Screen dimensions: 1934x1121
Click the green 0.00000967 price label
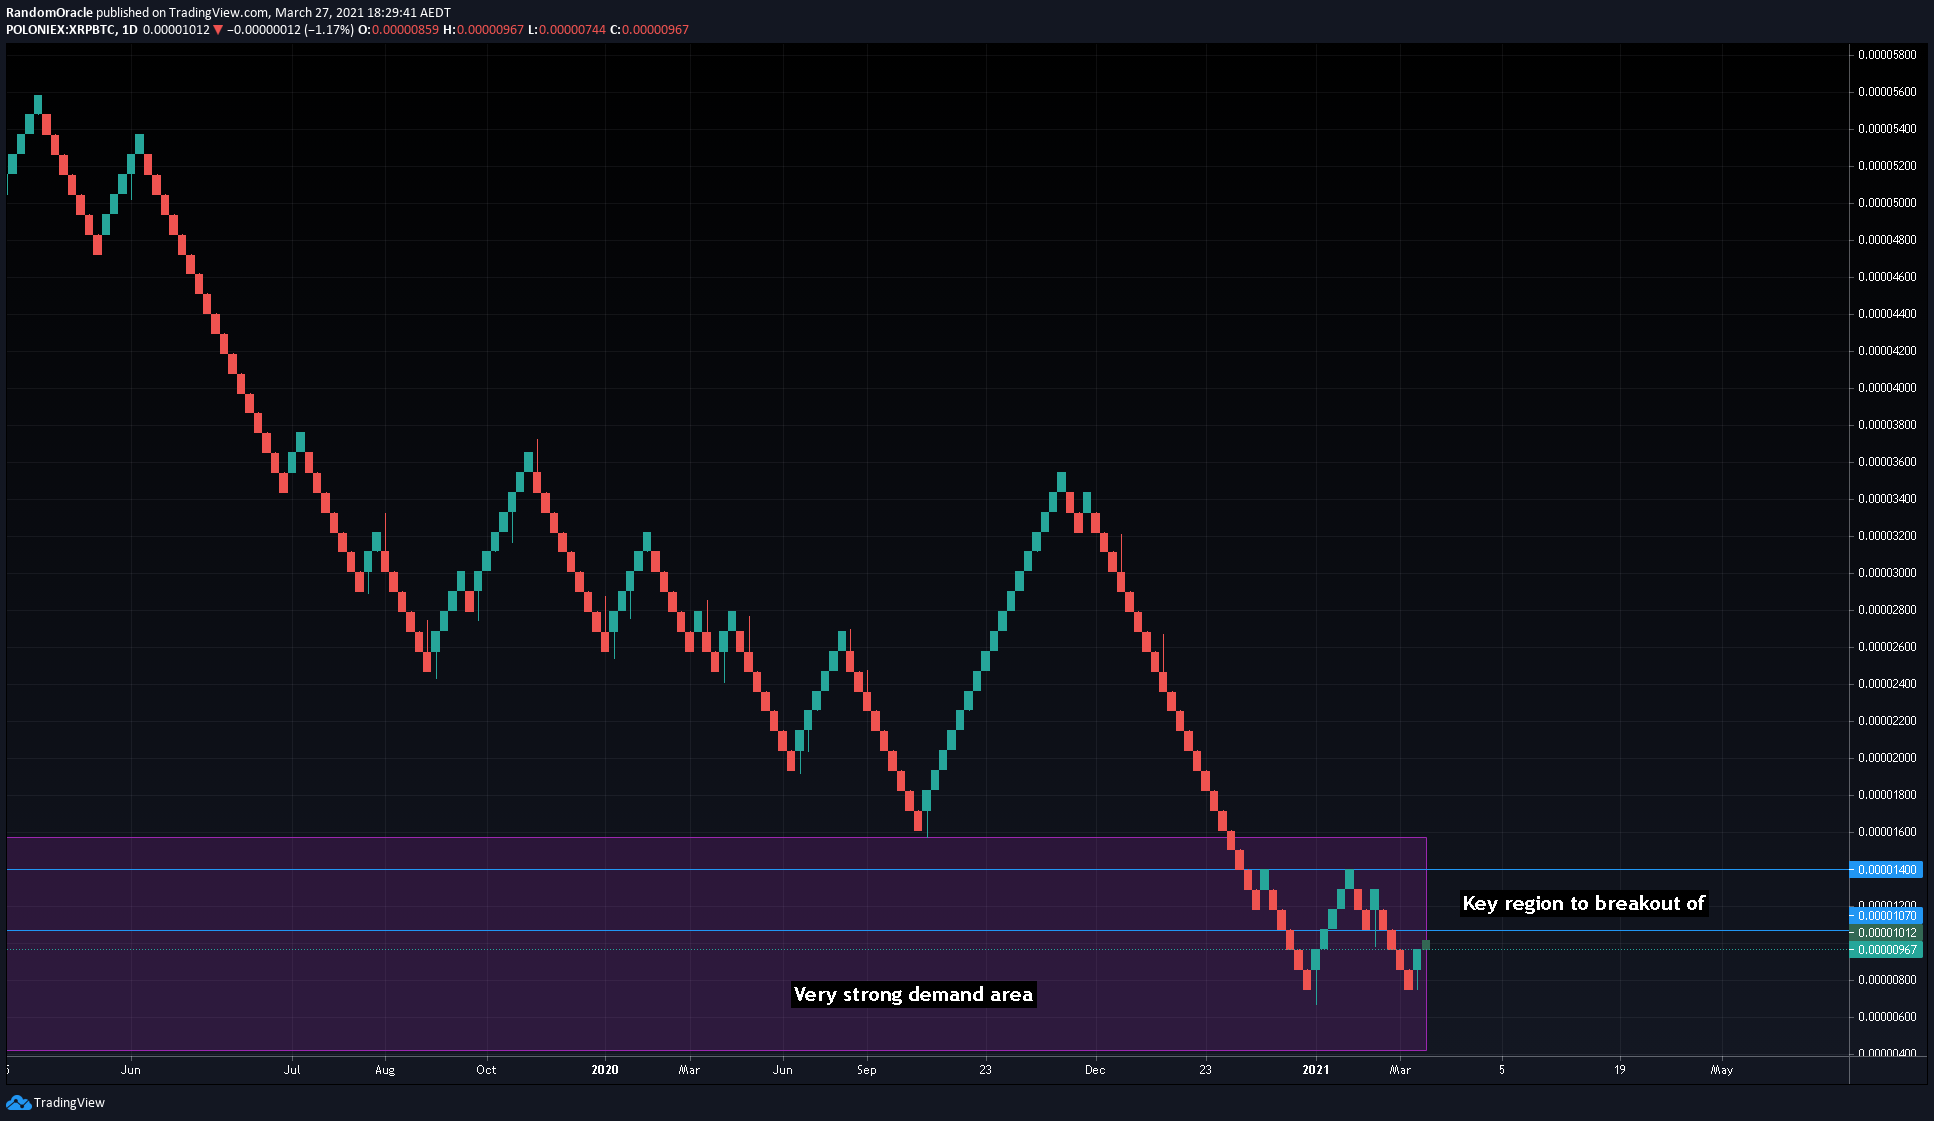pyautogui.click(x=1886, y=949)
